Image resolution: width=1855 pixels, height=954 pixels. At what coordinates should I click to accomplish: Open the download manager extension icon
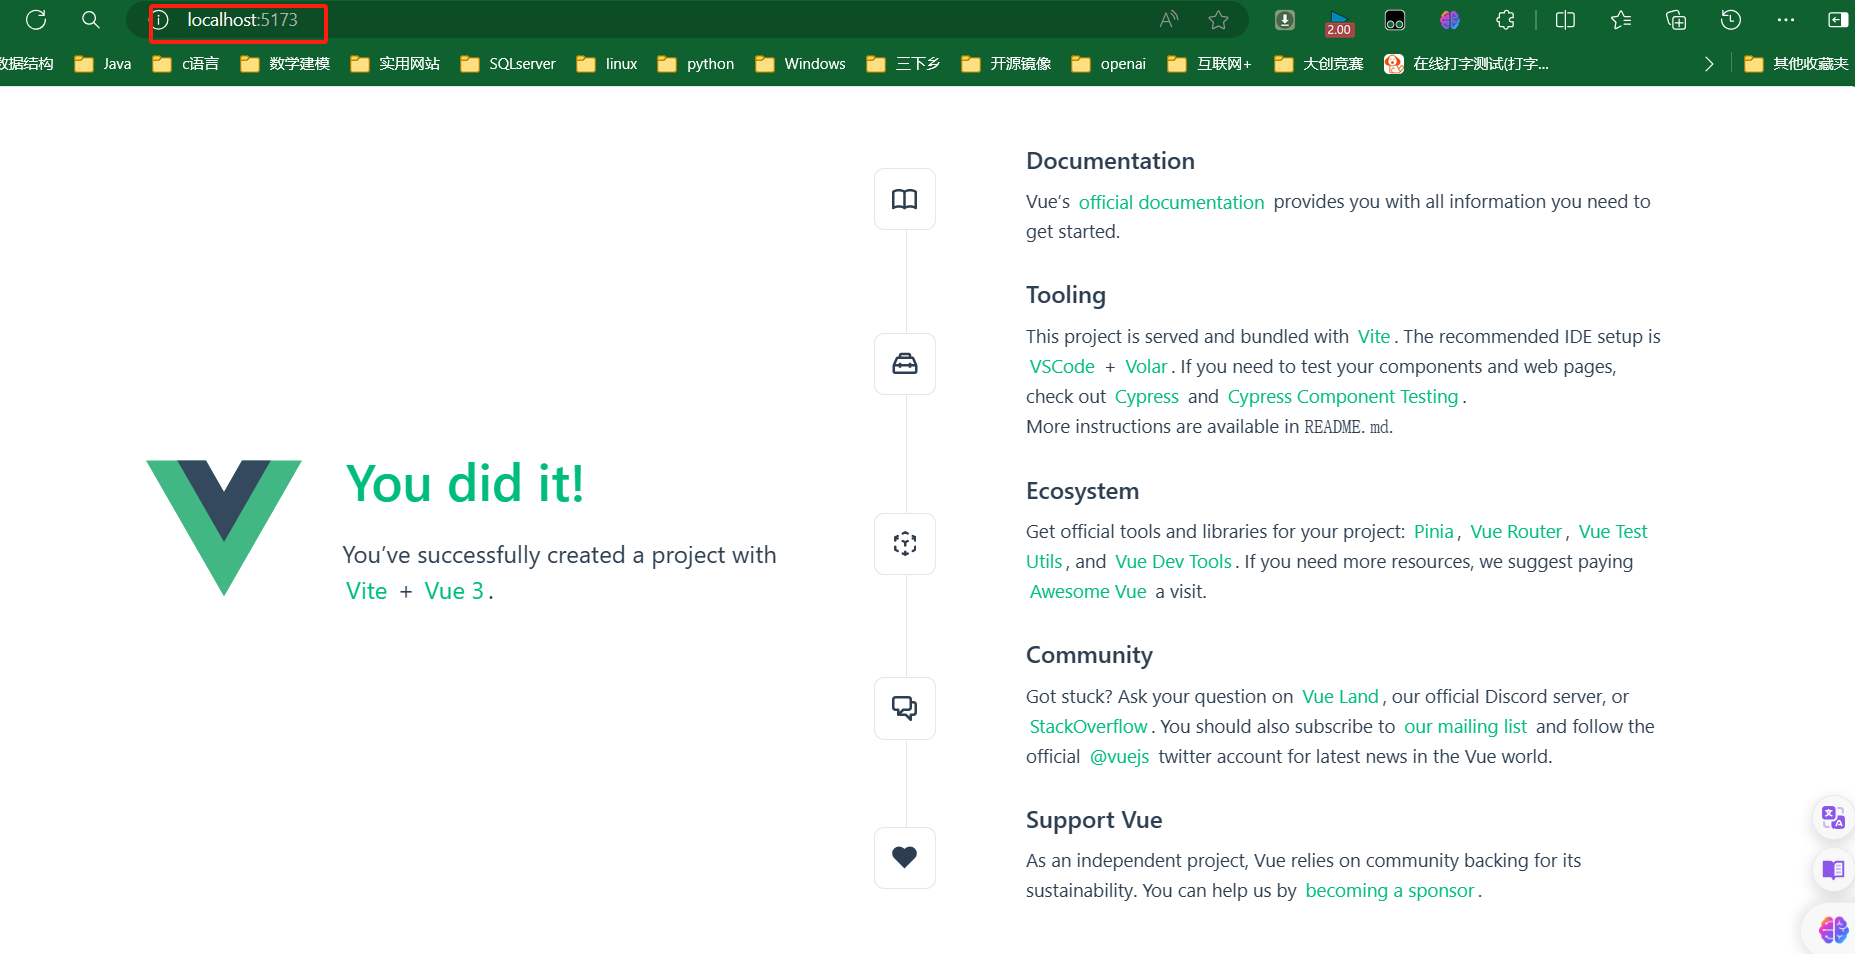(1285, 20)
